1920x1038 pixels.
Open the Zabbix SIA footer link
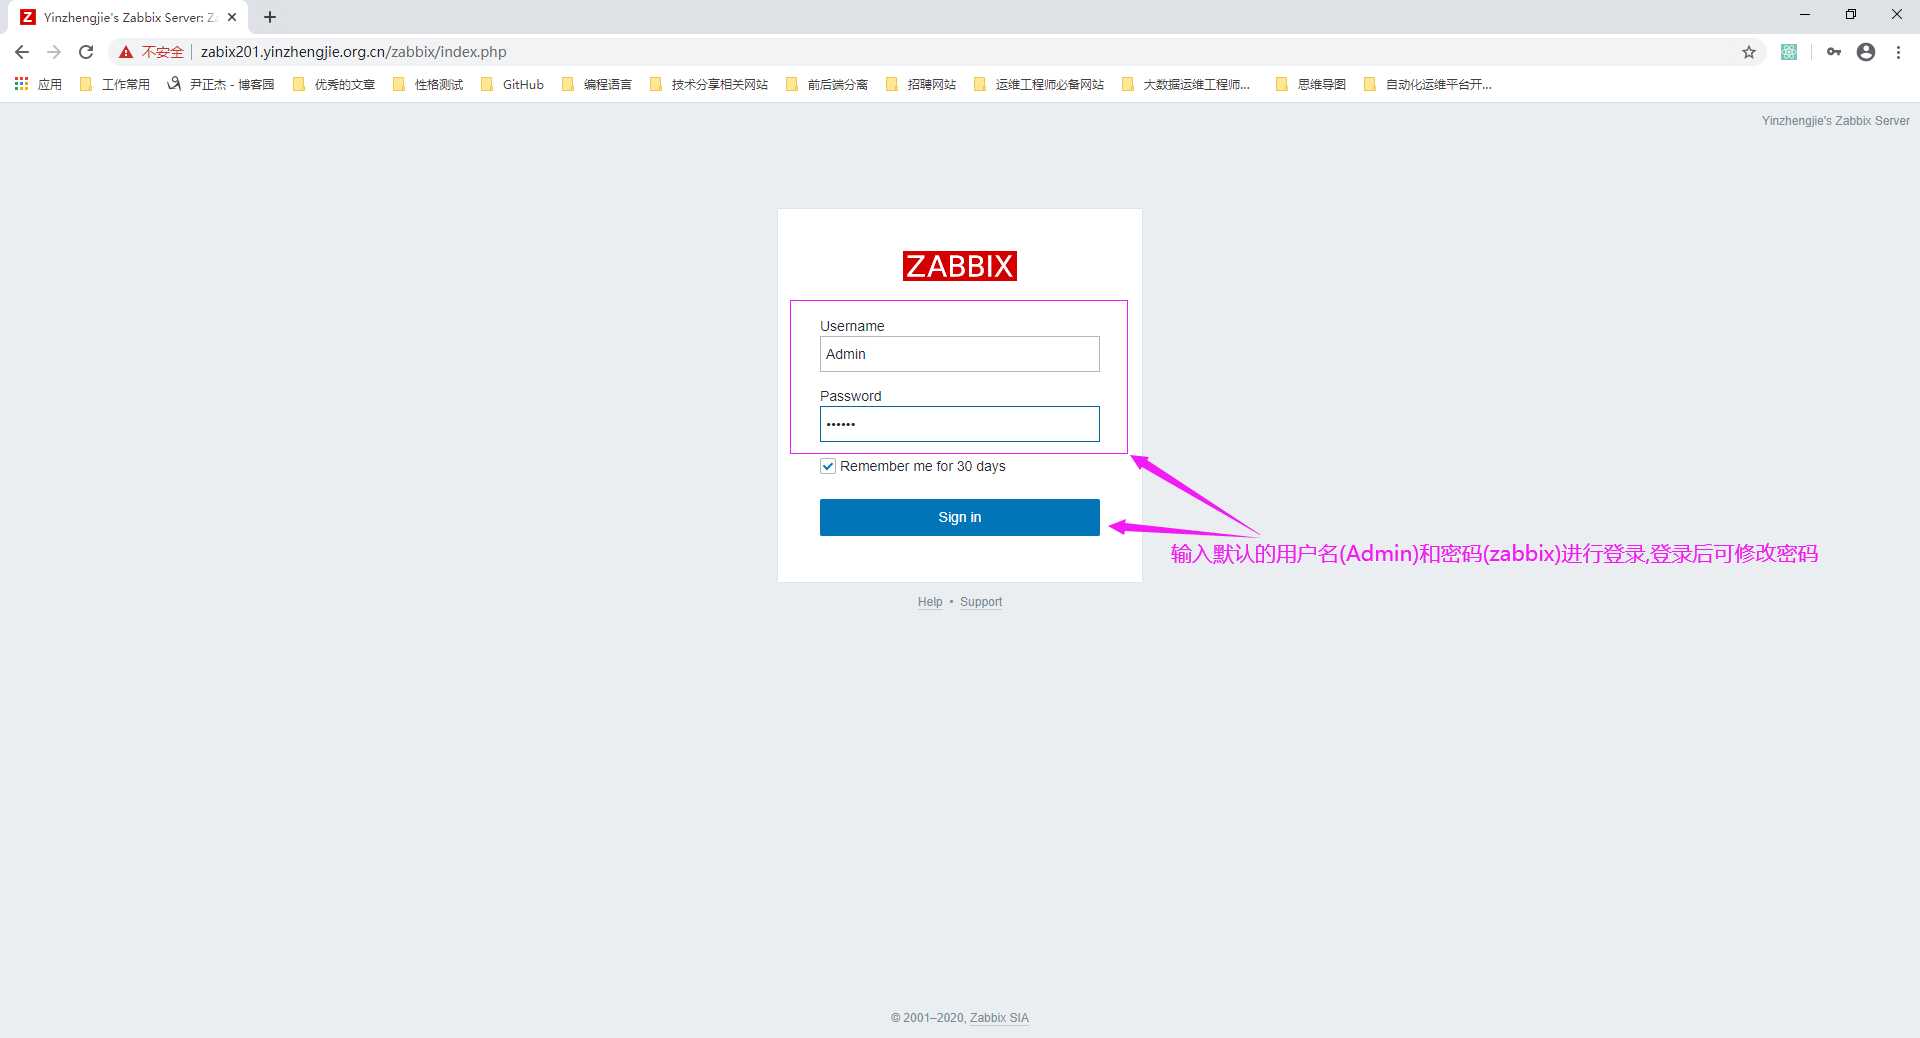point(999,1018)
